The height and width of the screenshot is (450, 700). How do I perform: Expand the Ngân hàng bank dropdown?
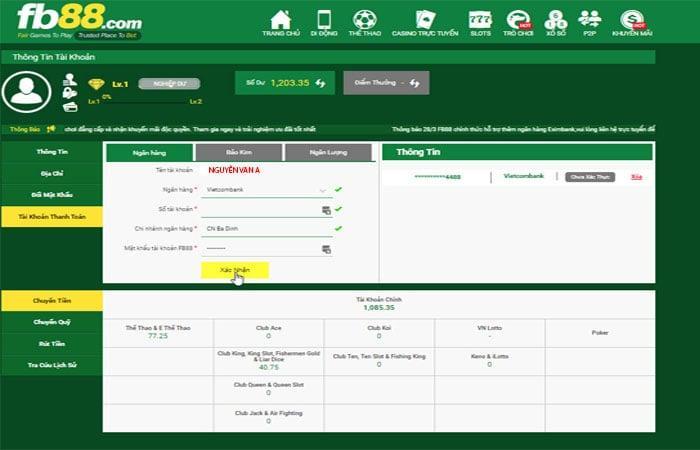click(x=322, y=189)
